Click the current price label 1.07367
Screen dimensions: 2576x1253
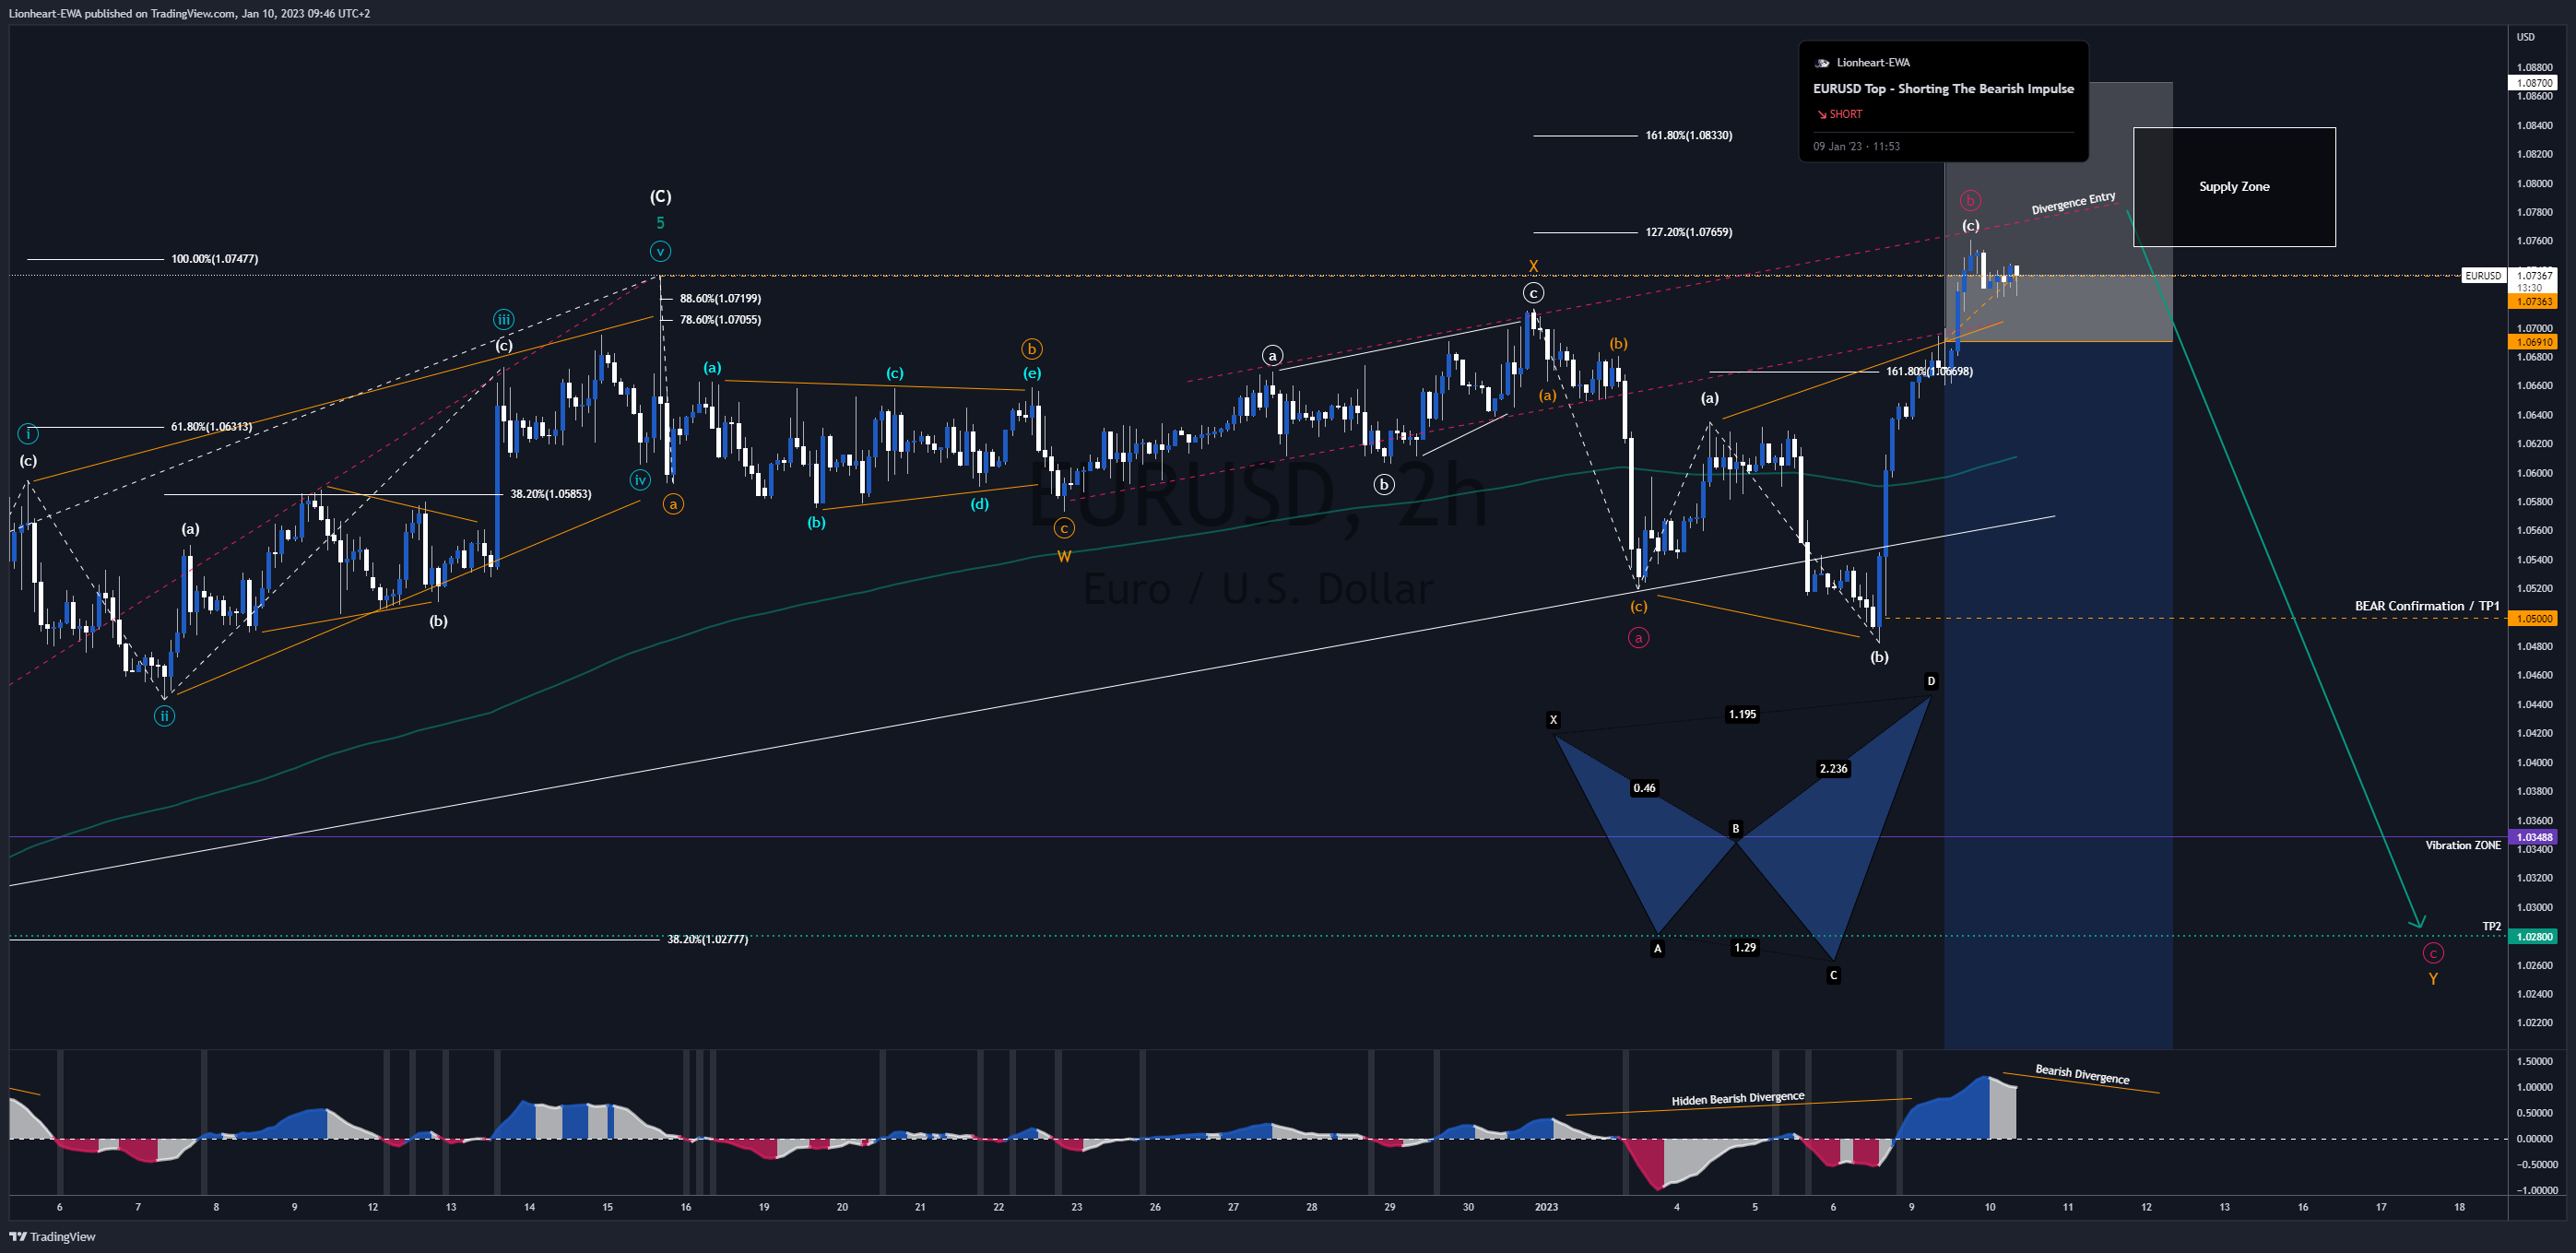click(x=2534, y=276)
